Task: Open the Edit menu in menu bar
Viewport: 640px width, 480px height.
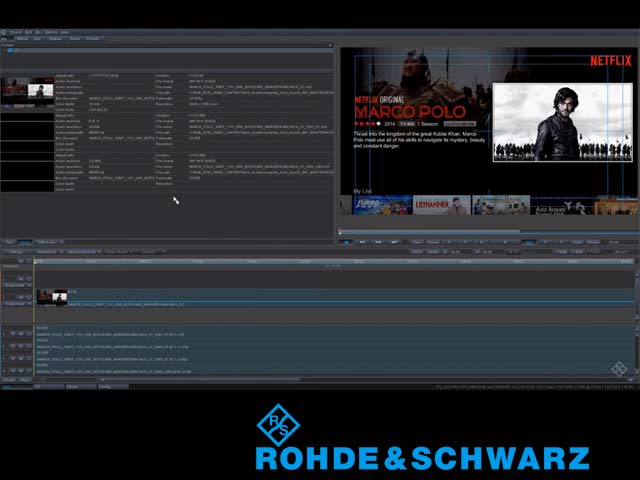Action: tap(28, 32)
